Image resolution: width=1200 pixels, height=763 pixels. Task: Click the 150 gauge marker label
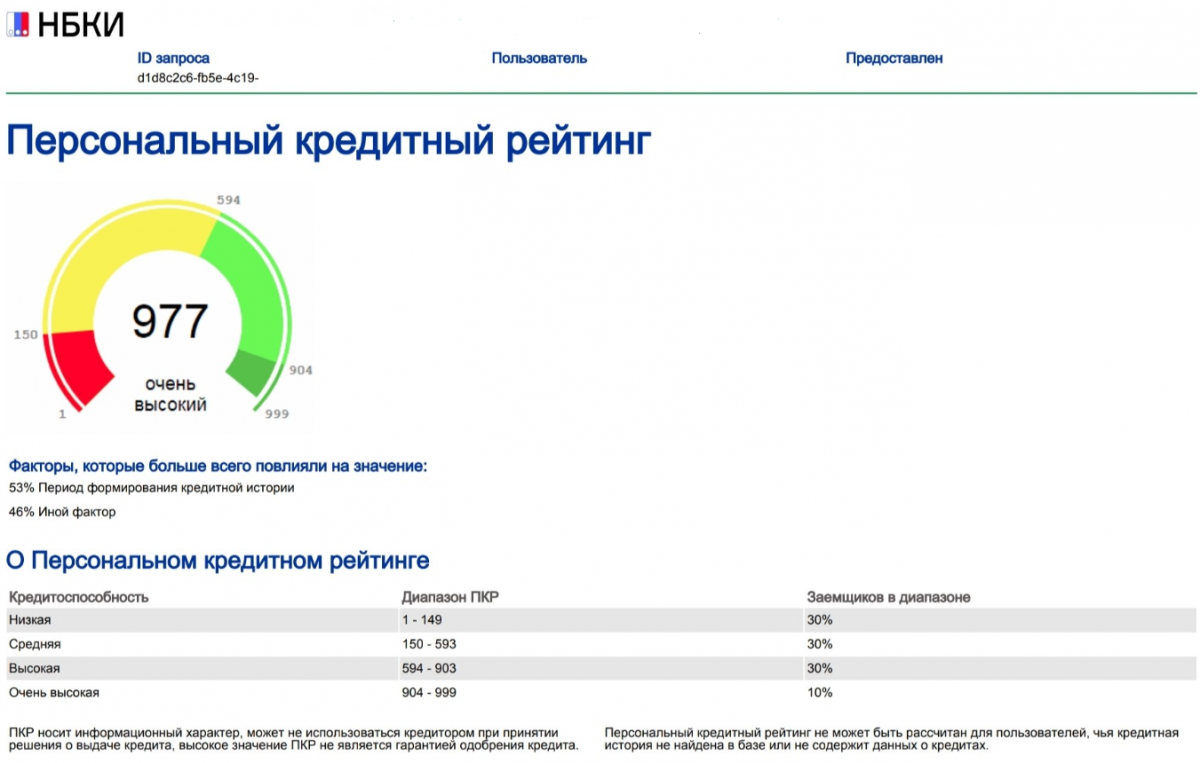click(x=25, y=334)
